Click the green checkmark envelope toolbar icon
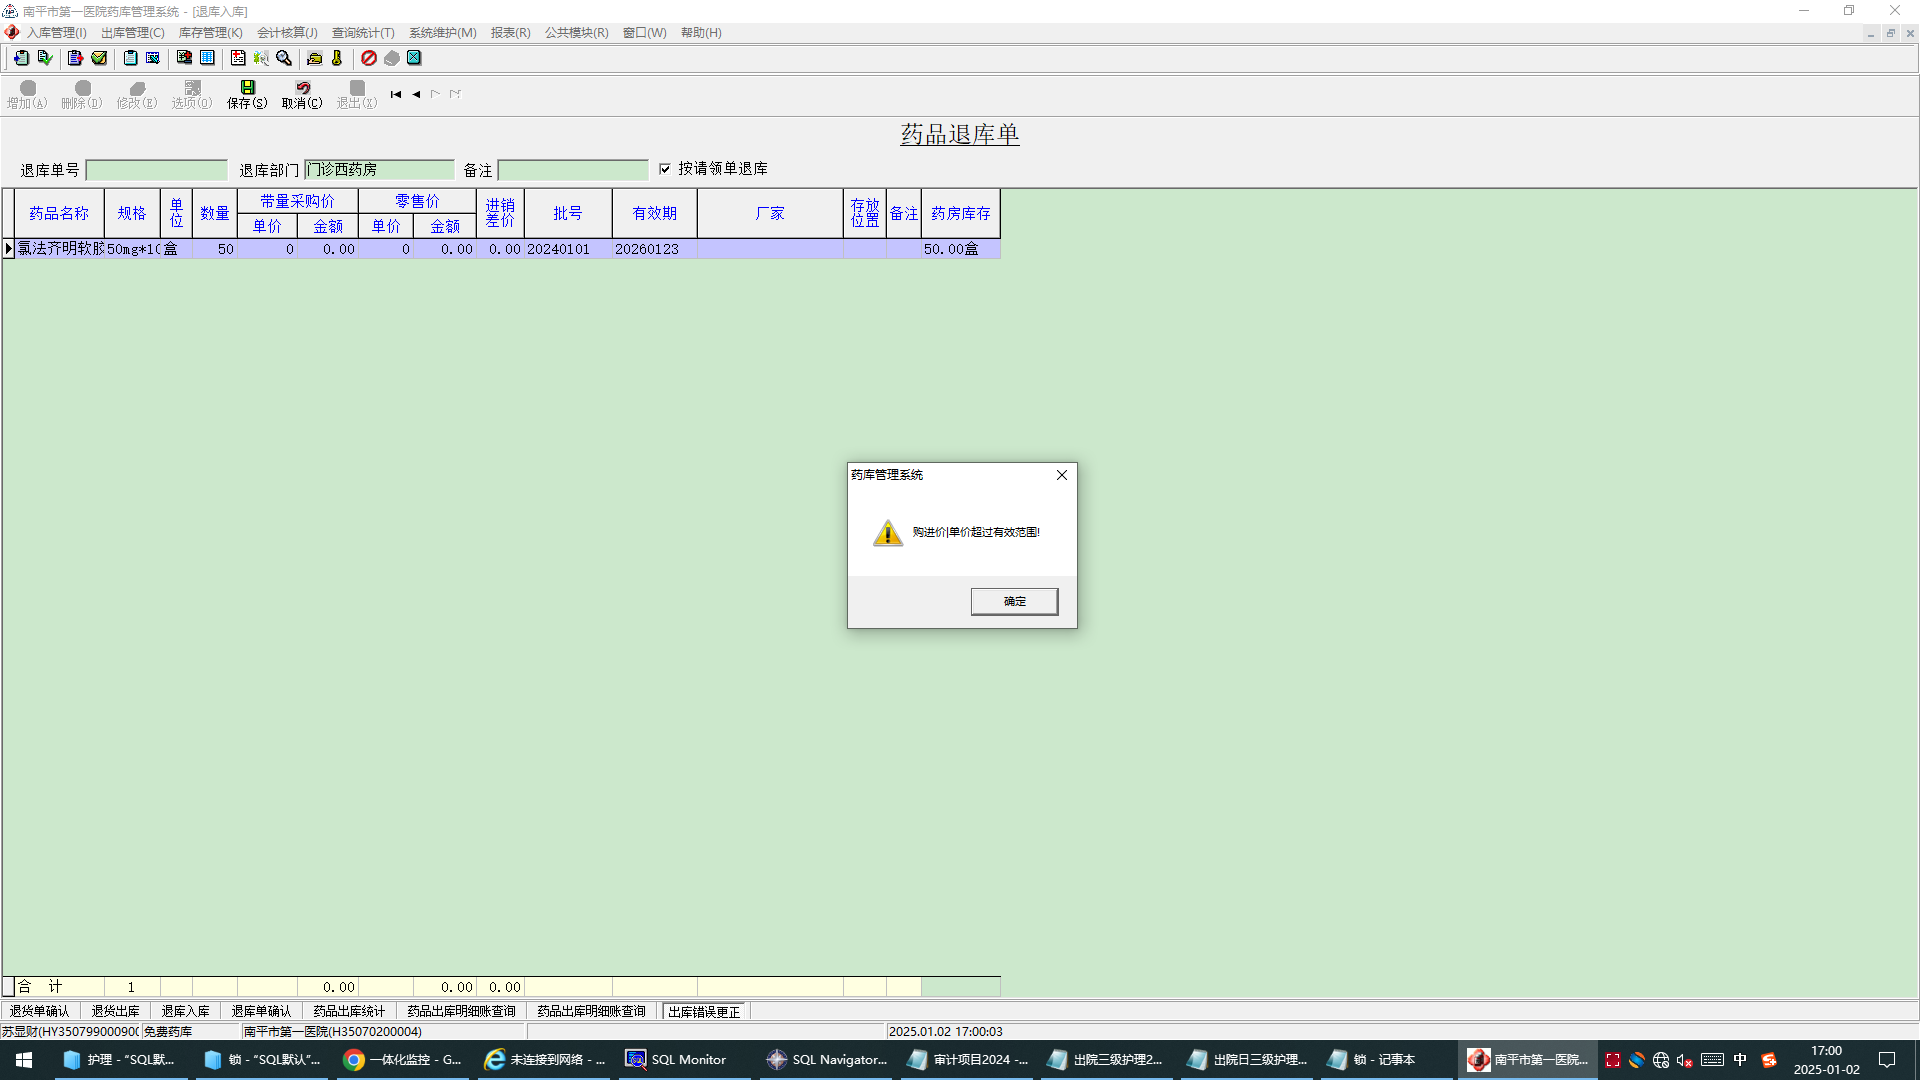1920x1080 pixels. point(99,58)
